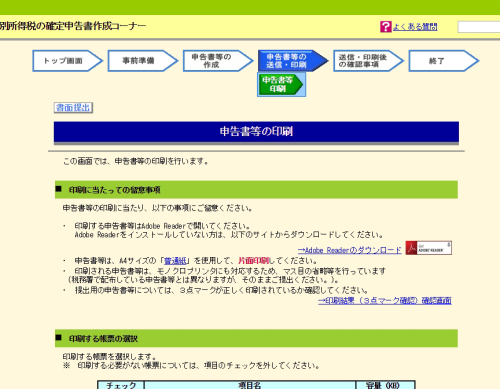This screenshot has width=500, height=389.
Task: Click the question mark help icon
Action: [386, 27]
